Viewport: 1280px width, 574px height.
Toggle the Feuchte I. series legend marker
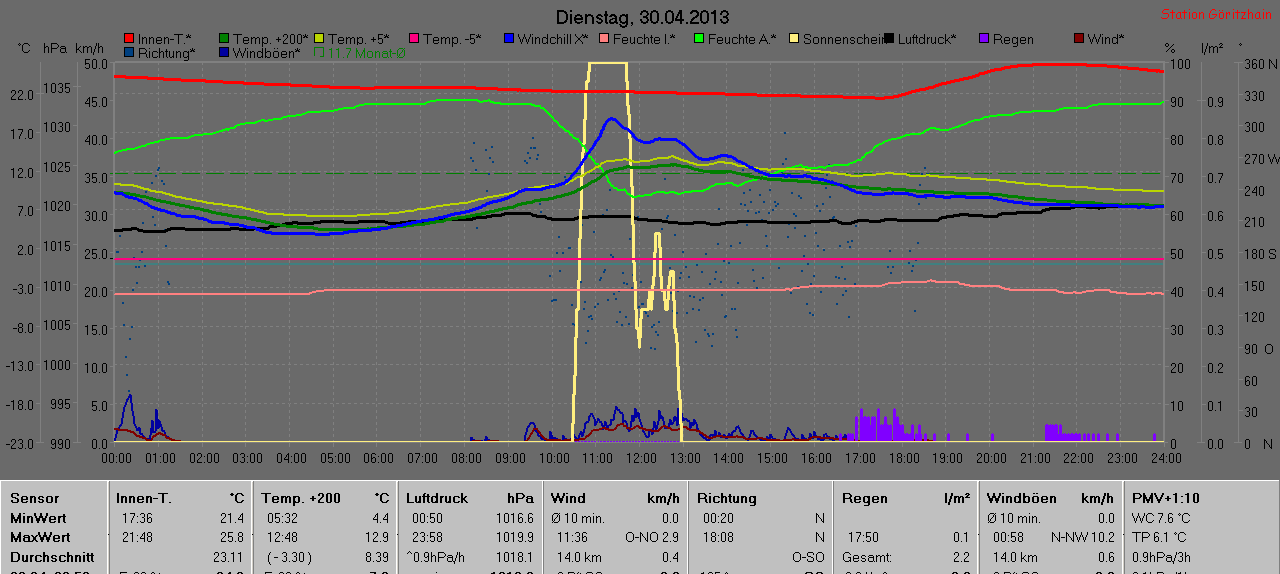604,39
